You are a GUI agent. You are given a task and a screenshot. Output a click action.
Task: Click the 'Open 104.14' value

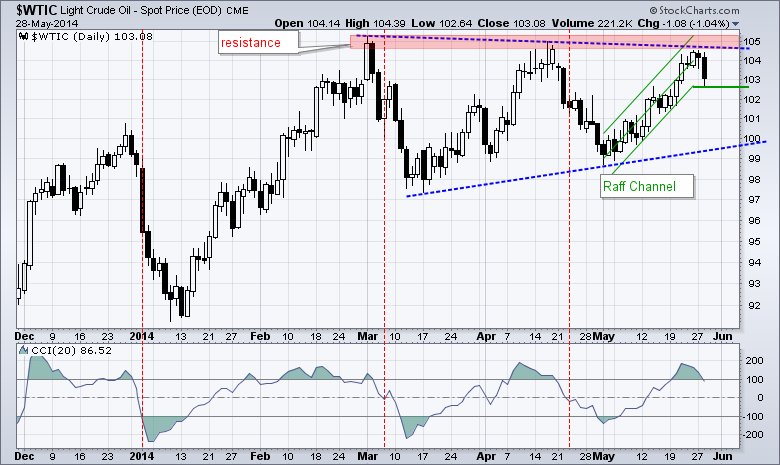coord(307,23)
